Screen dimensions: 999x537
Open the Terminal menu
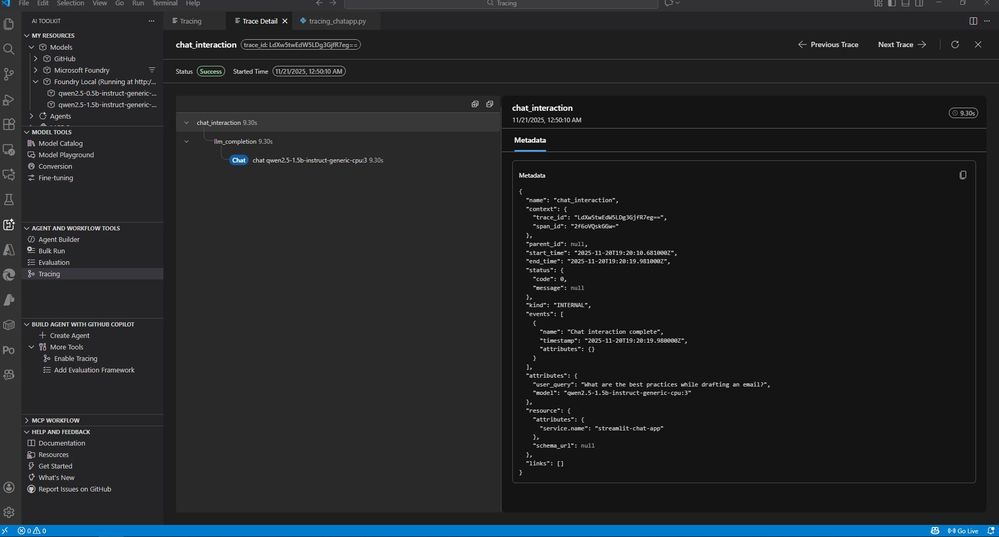pos(164,4)
